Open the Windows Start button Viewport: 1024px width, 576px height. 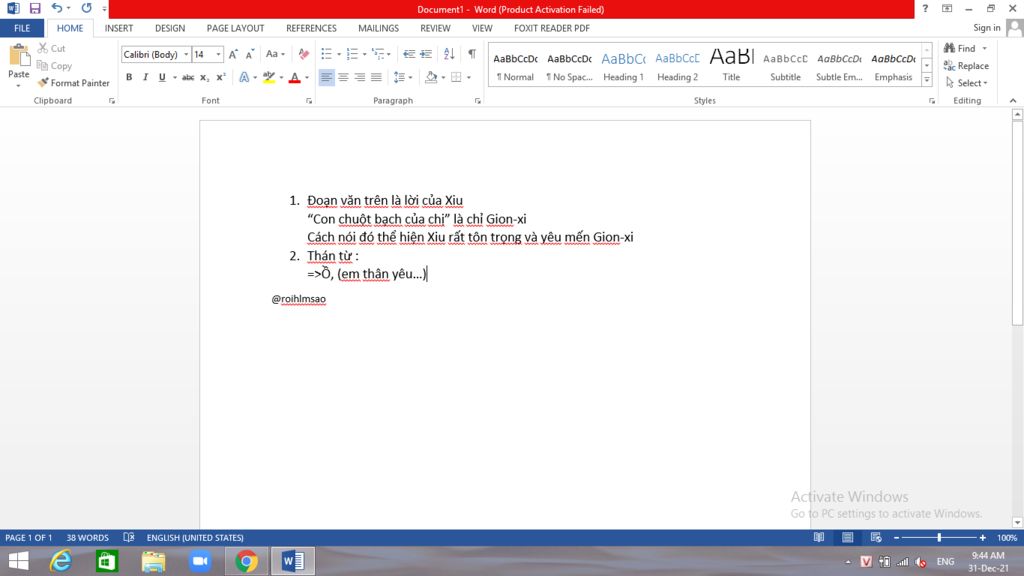tap(18, 561)
